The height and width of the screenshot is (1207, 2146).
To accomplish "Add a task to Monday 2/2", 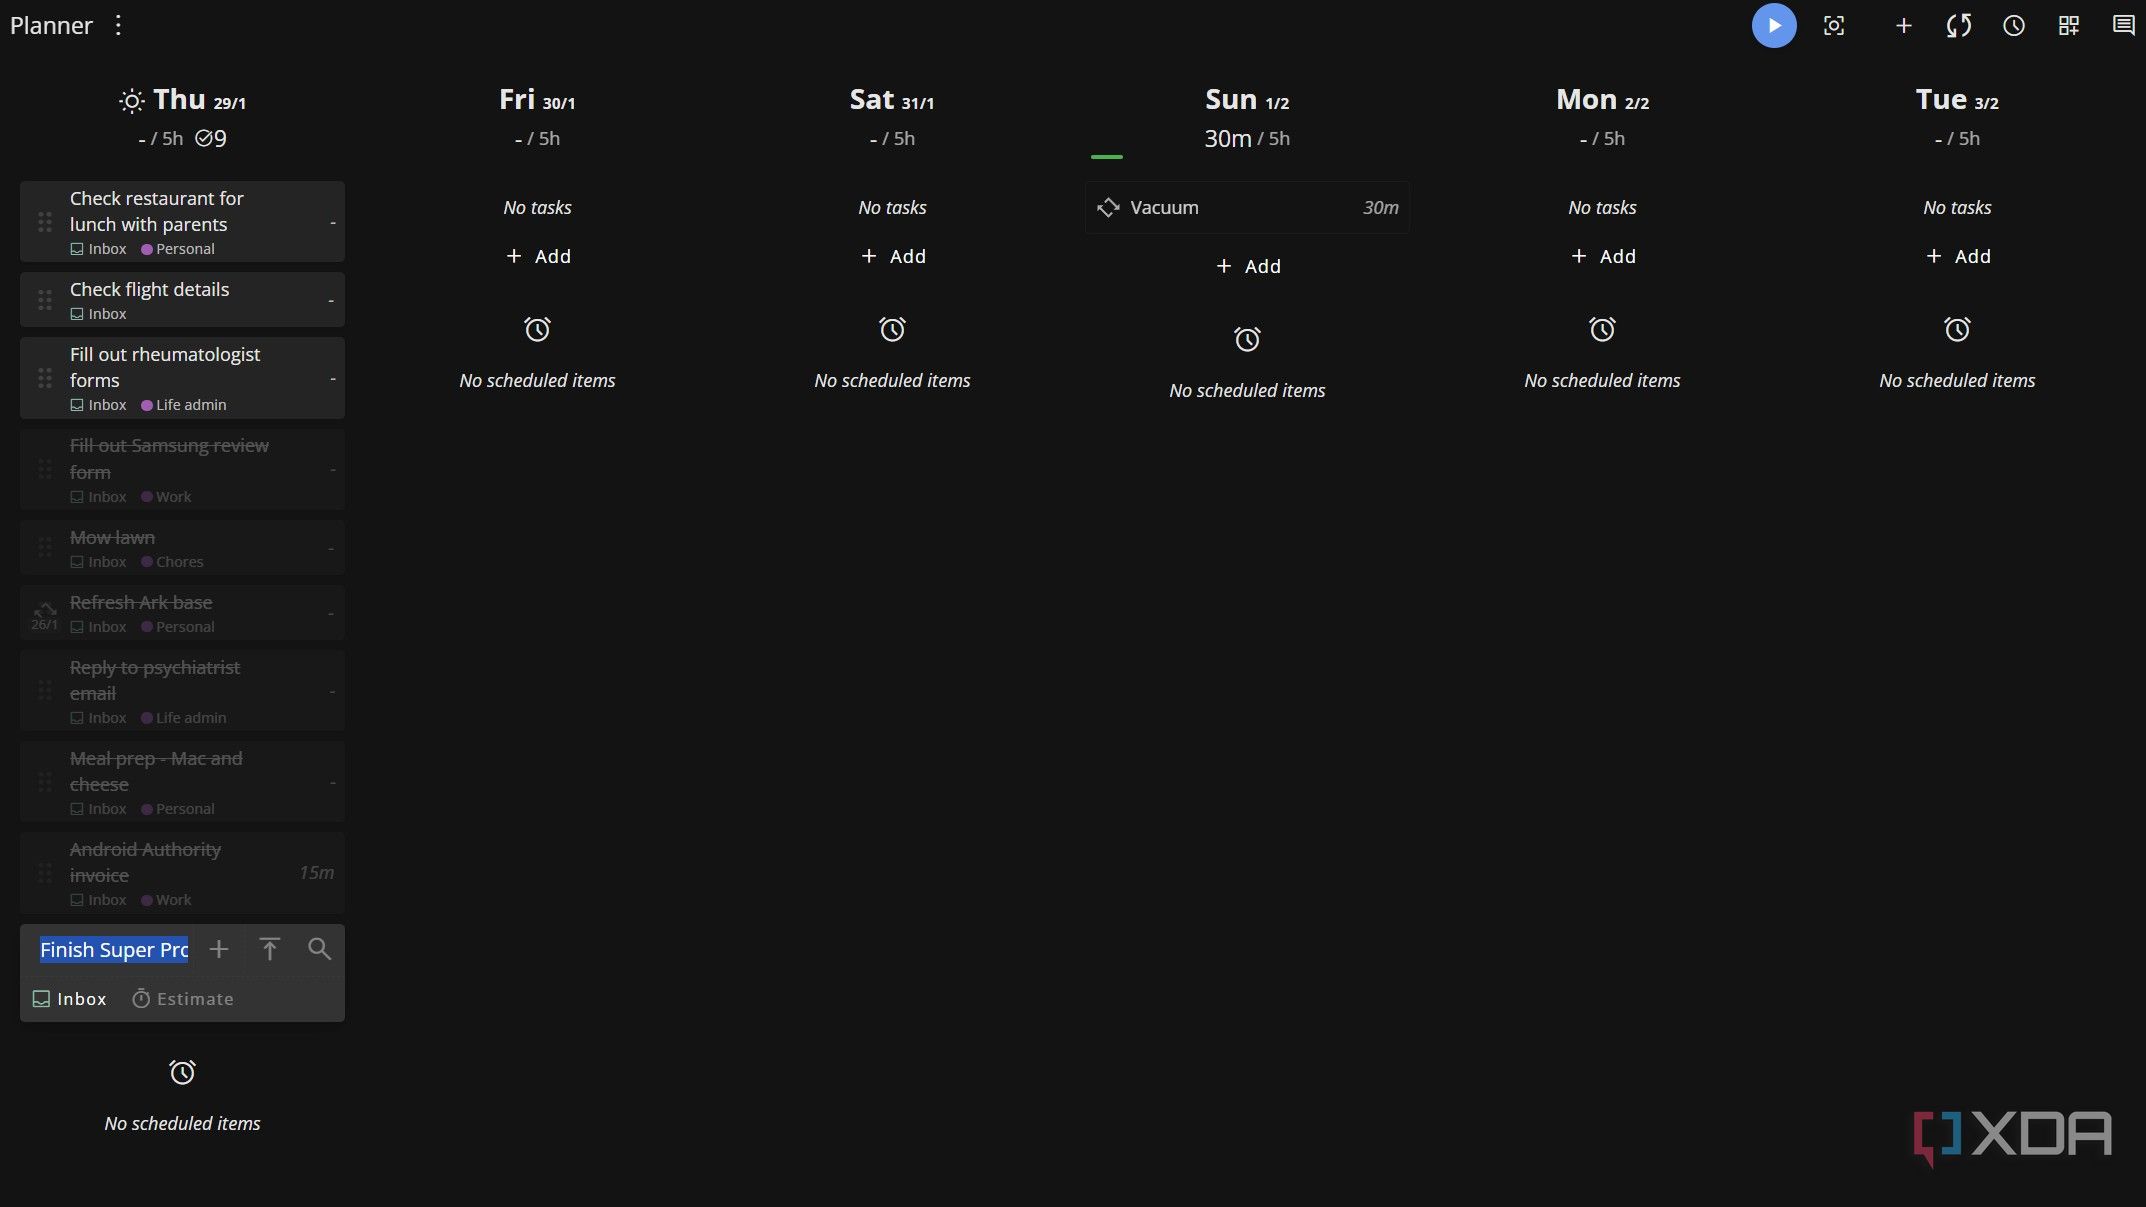I will 1603,256.
